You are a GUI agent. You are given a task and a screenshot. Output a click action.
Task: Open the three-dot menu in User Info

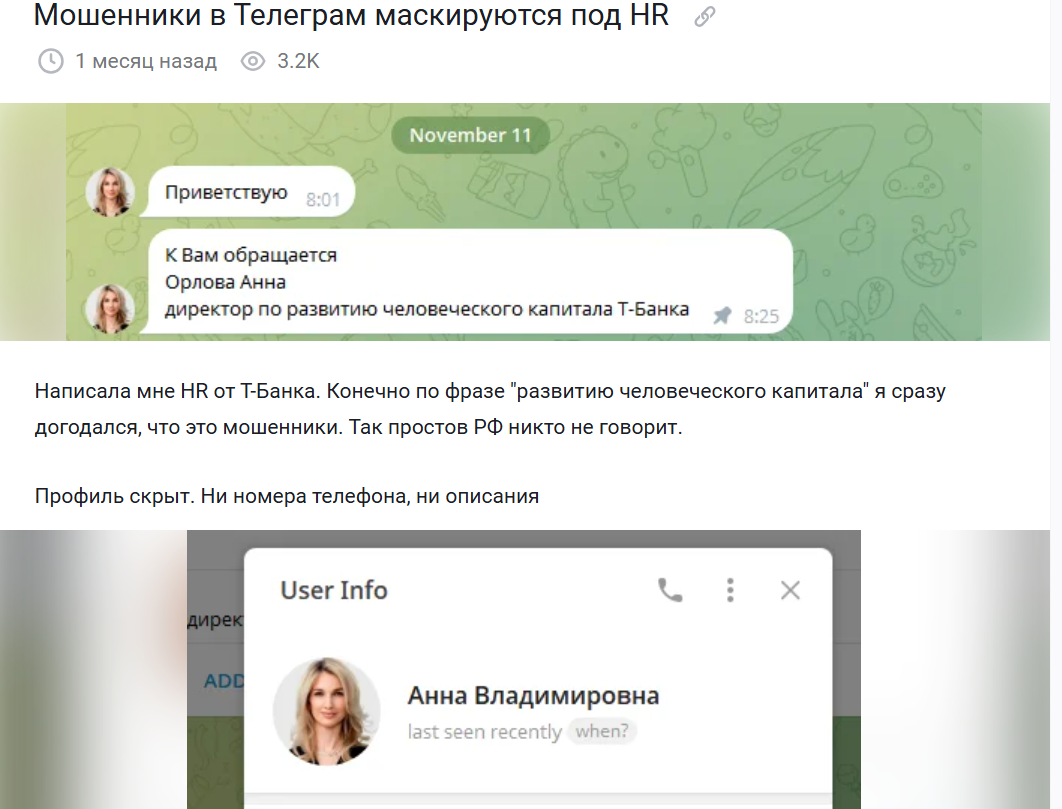(x=730, y=590)
